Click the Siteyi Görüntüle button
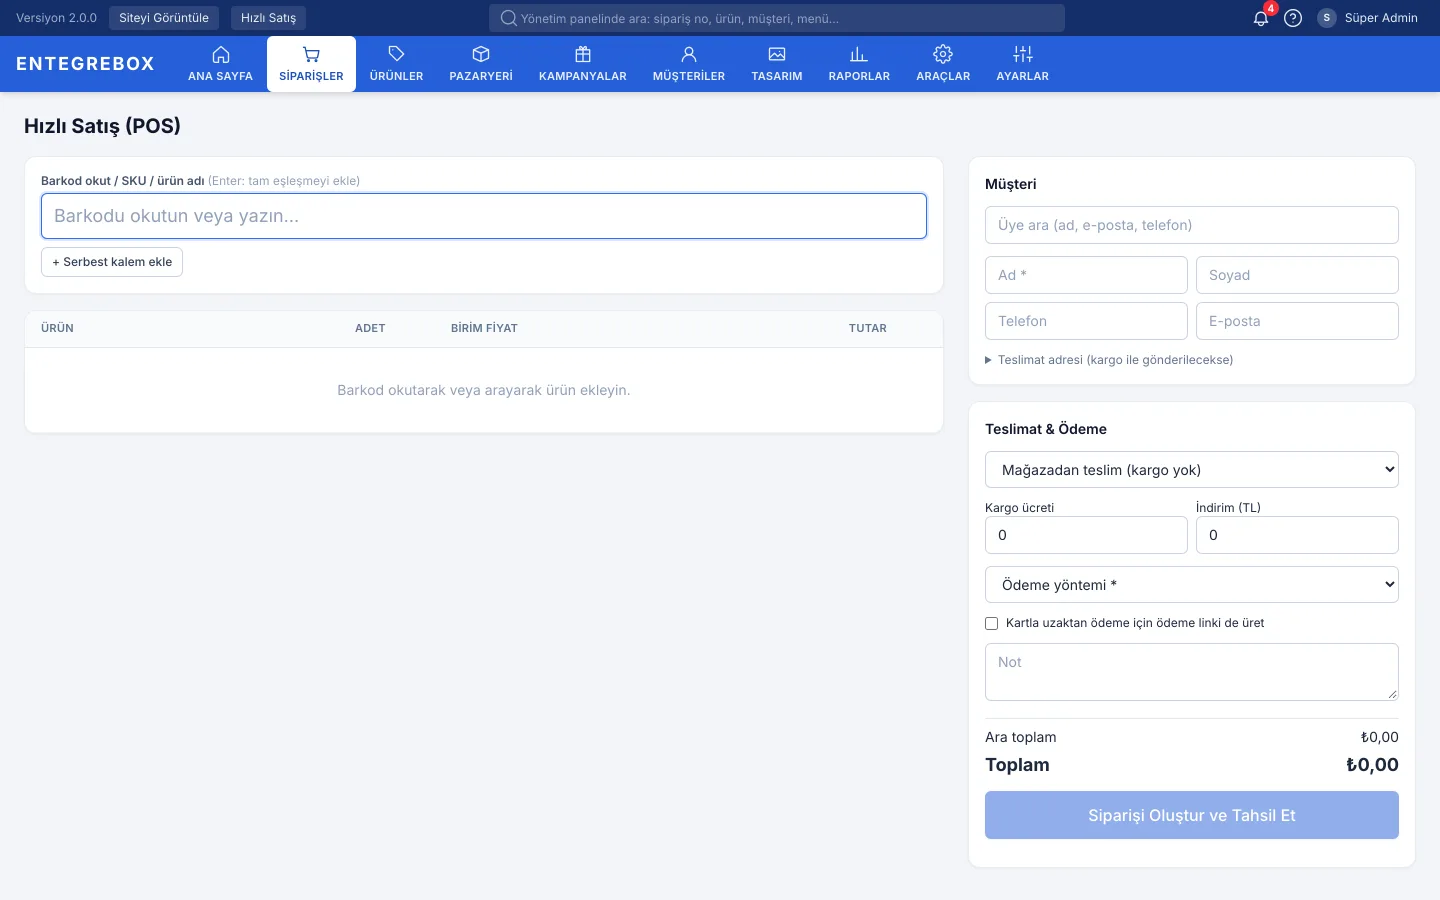 pos(164,18)
